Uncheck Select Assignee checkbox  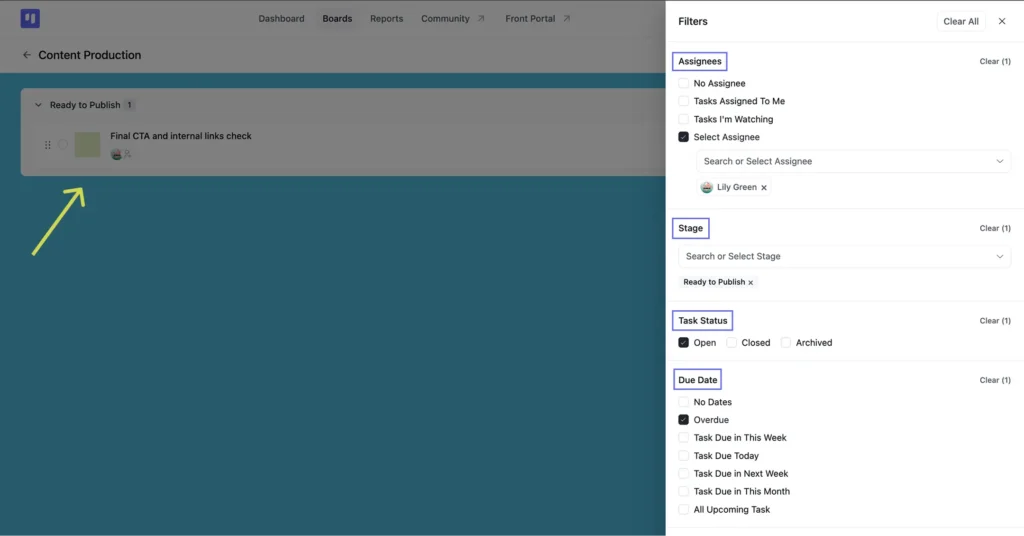[x=683, y=137]
